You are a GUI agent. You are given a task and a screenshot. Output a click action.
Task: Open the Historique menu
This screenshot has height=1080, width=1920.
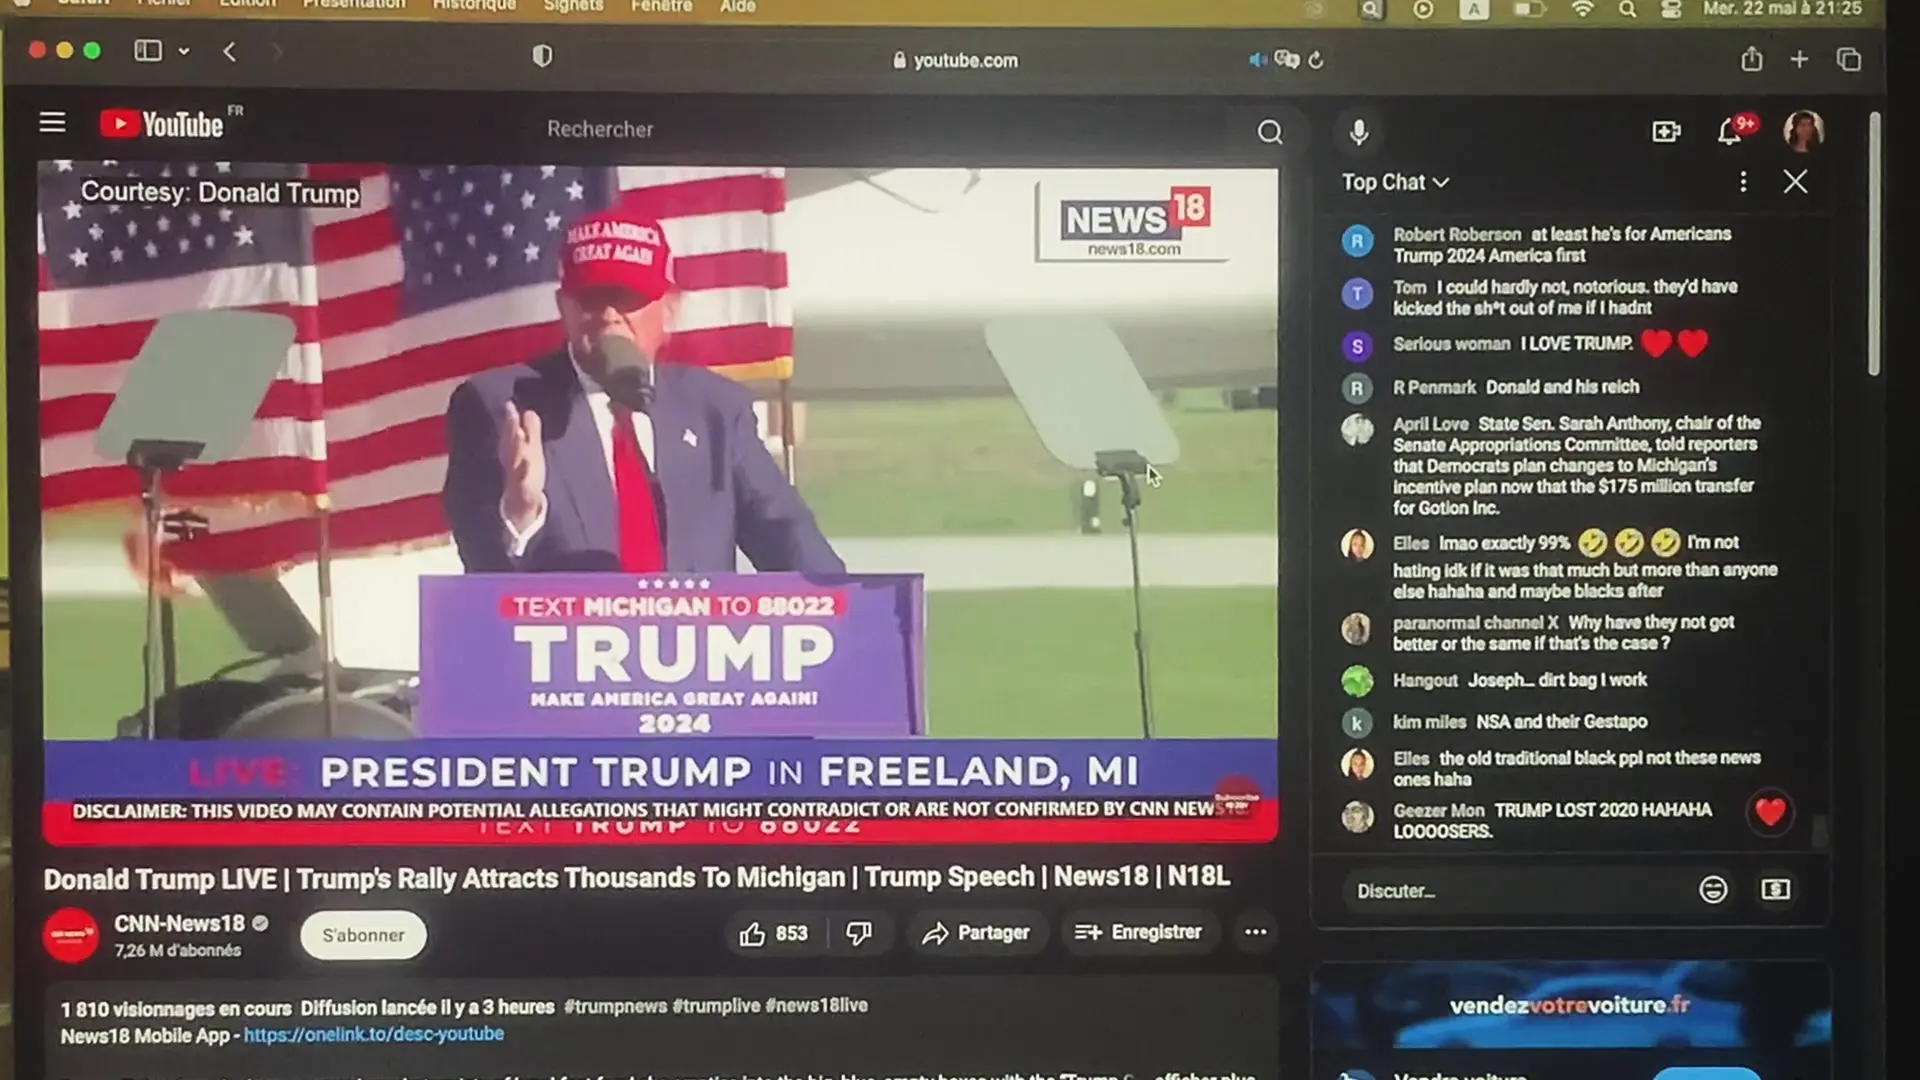tap(474, 6)
